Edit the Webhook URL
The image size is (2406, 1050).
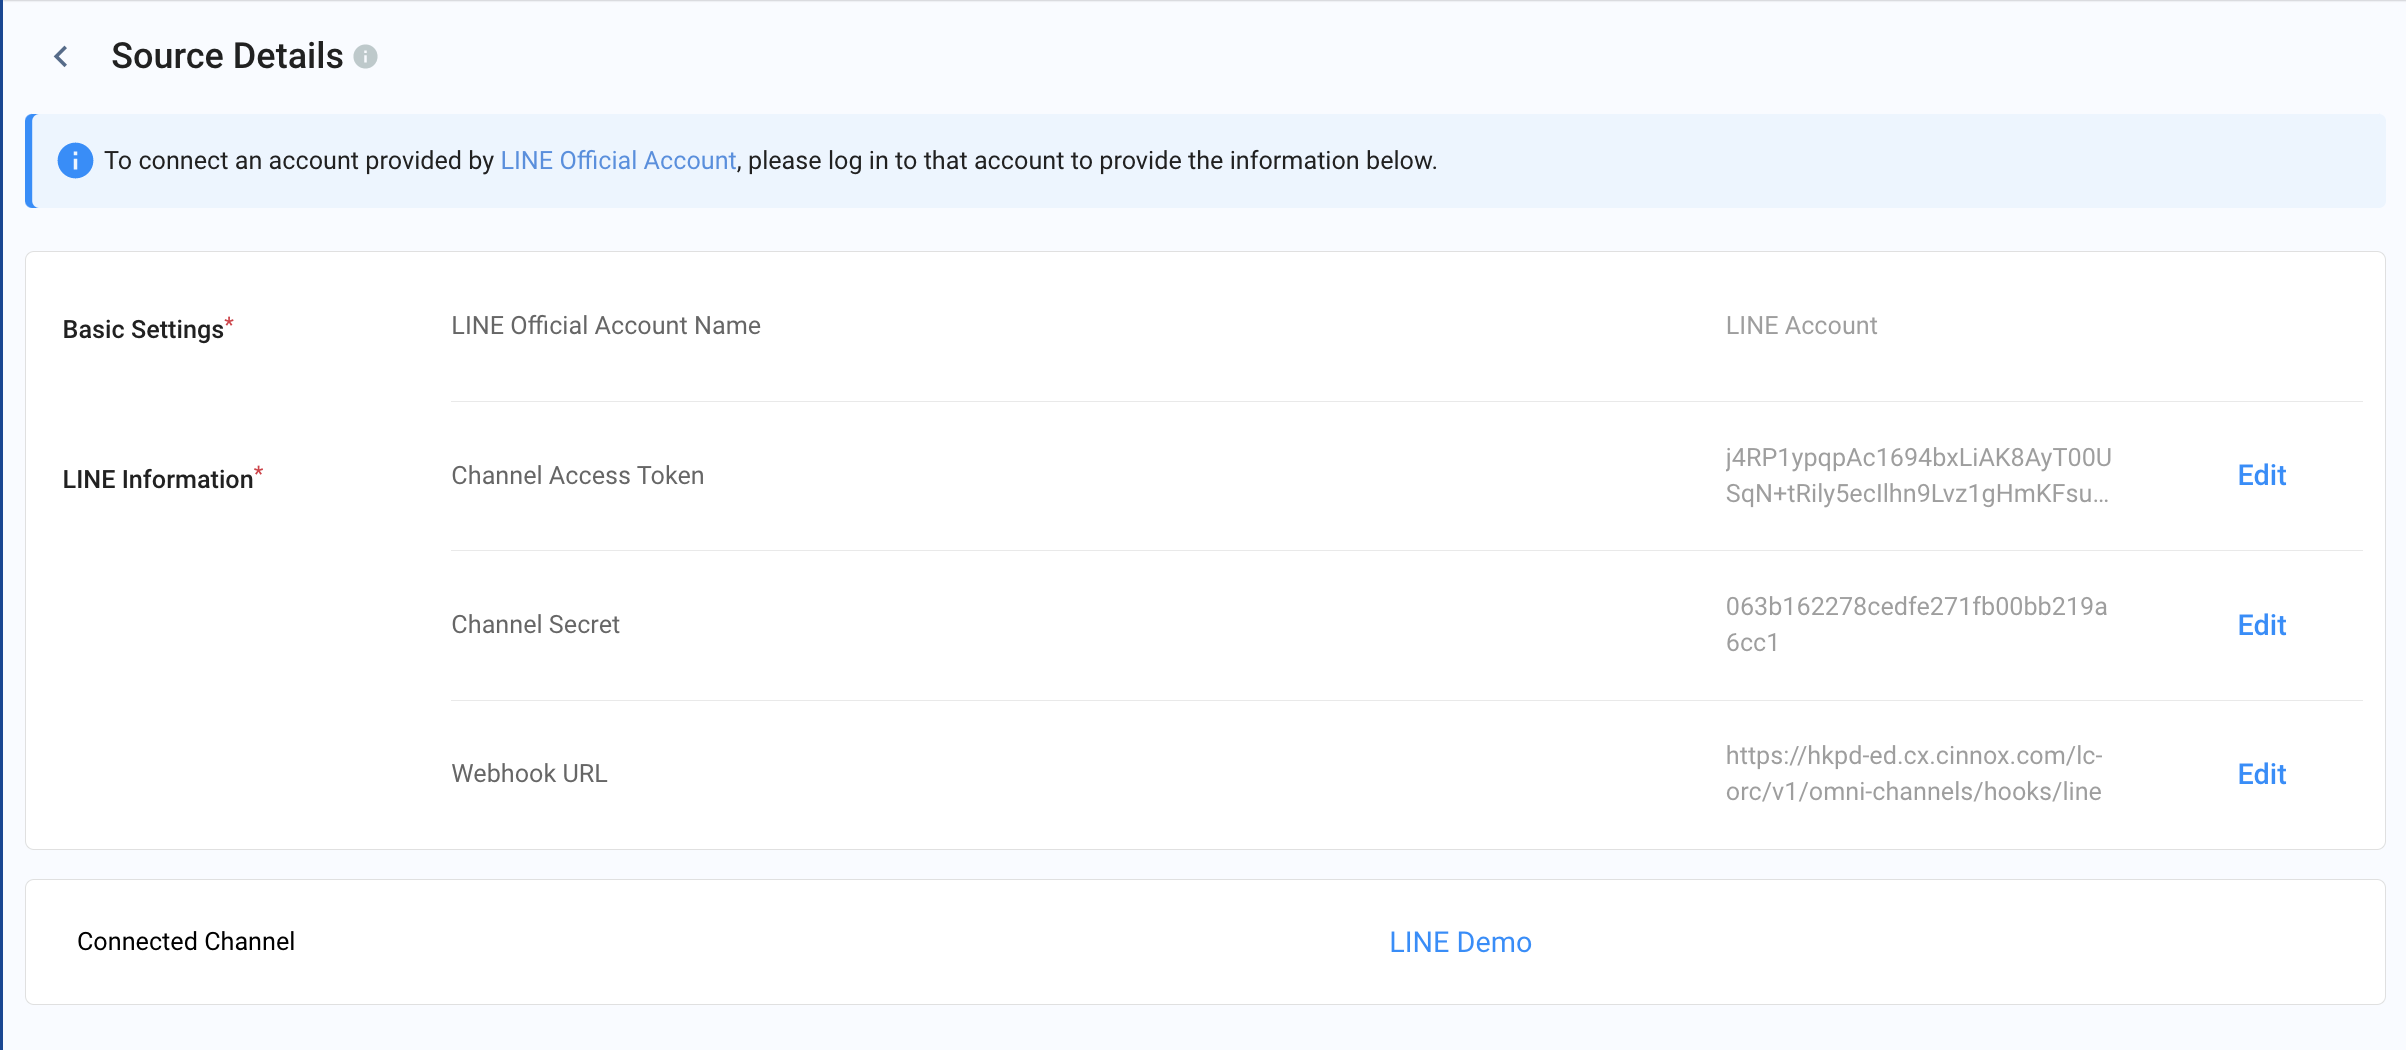2261,774
